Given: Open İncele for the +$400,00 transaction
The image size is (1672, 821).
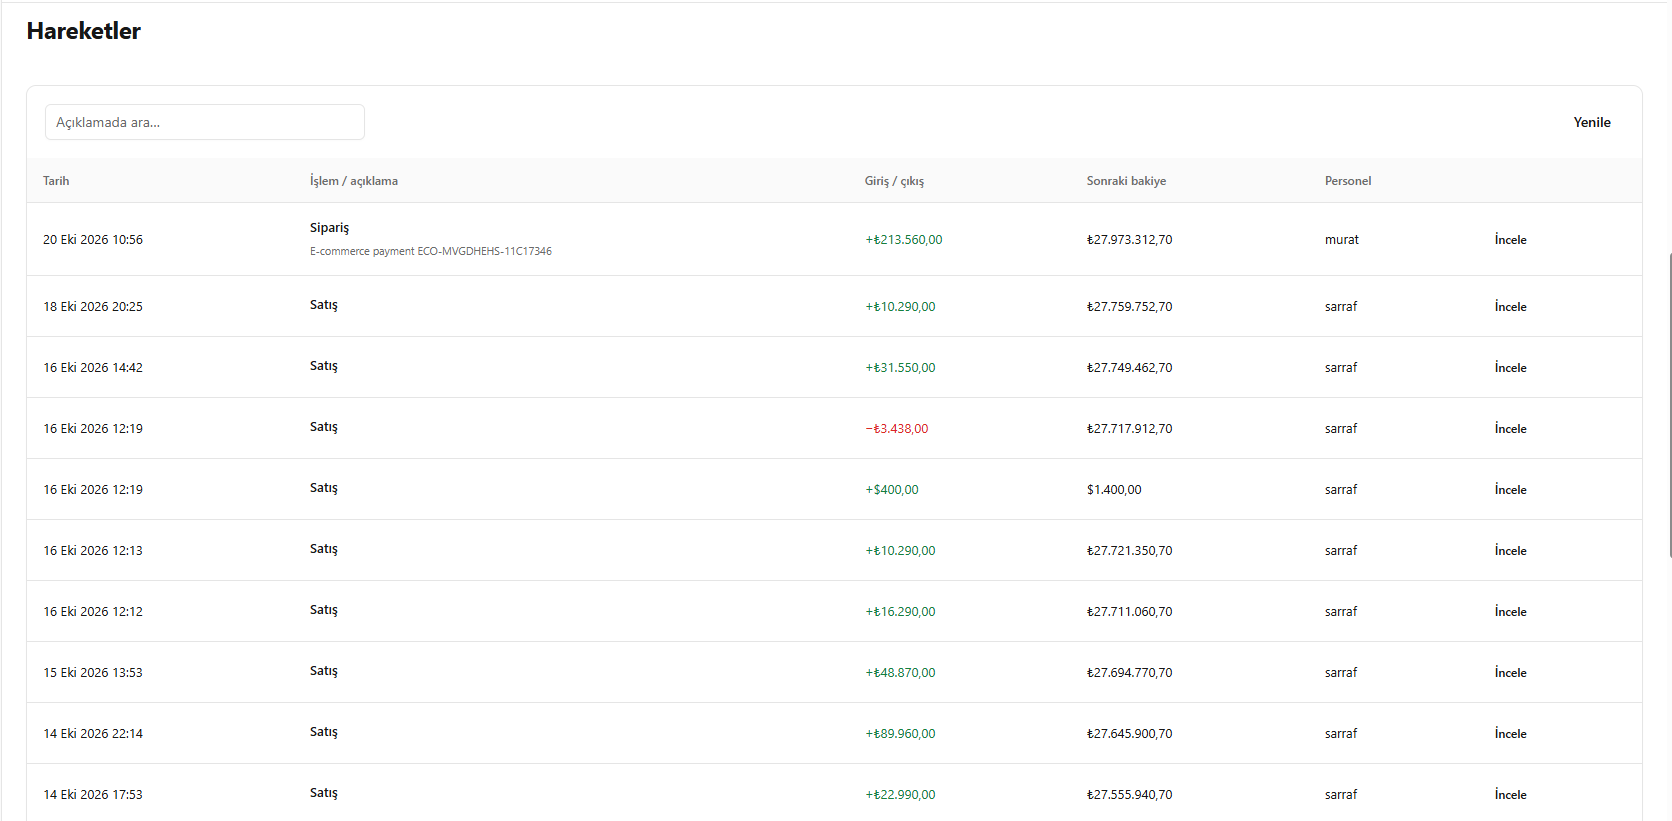Looking at the screenshot, I should click(x=1510, y=490).
